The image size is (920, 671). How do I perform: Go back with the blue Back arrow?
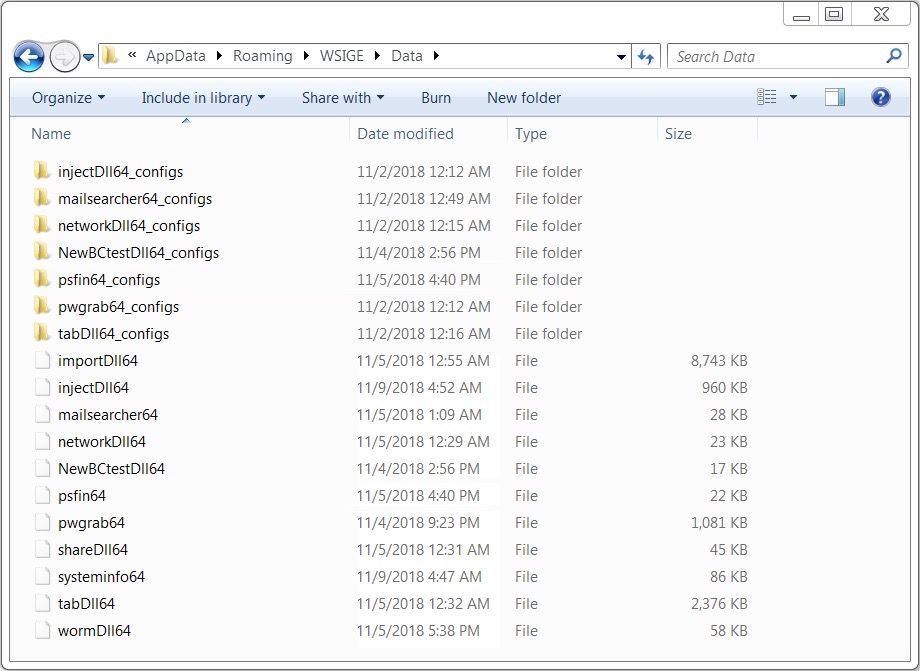coord(28,57)
